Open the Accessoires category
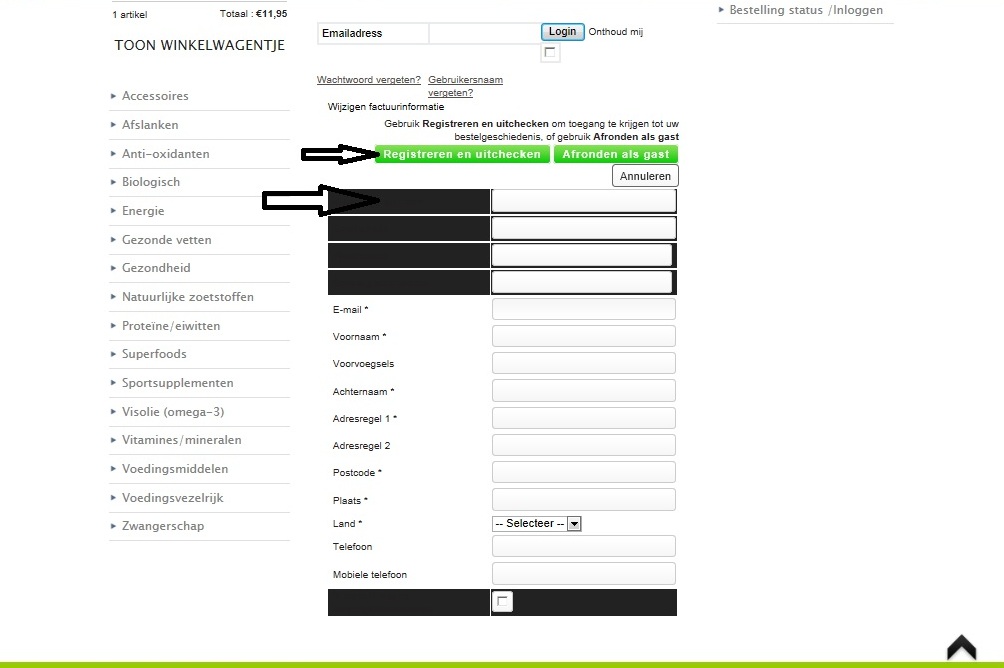The width and height of the screenshot is (1004, 668). [x=155, y=96]
